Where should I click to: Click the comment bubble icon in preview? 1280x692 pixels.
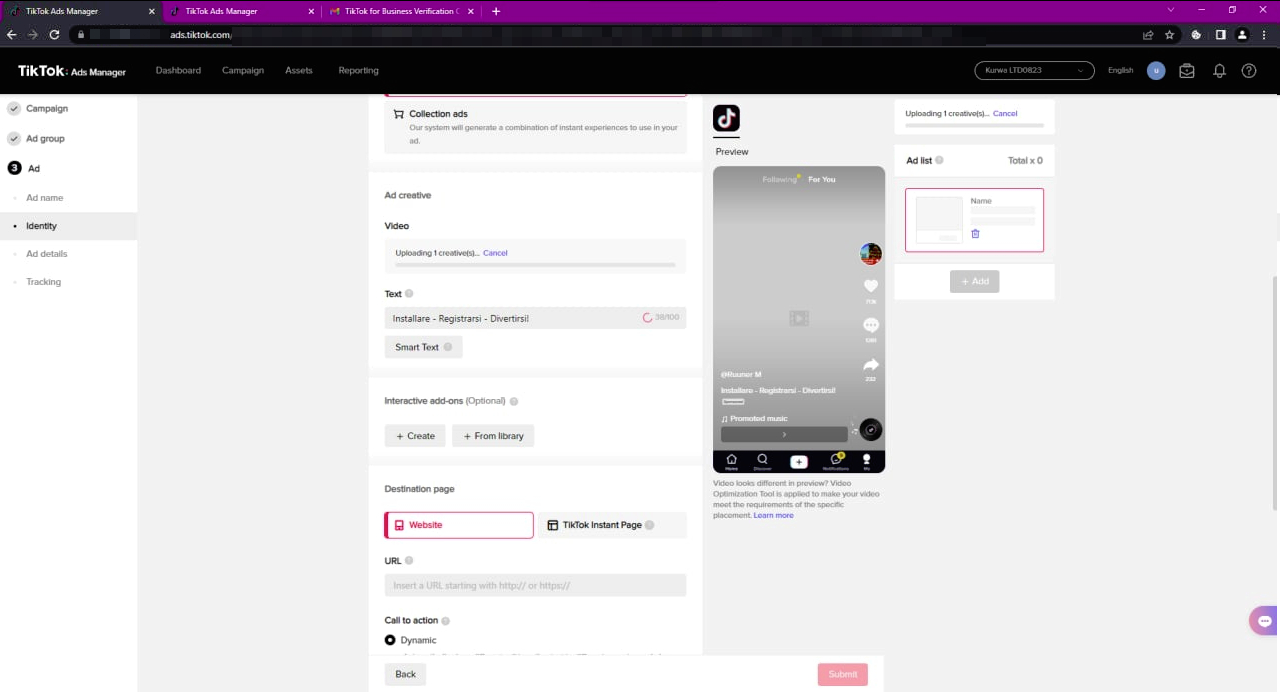click(x=870, y=325)
